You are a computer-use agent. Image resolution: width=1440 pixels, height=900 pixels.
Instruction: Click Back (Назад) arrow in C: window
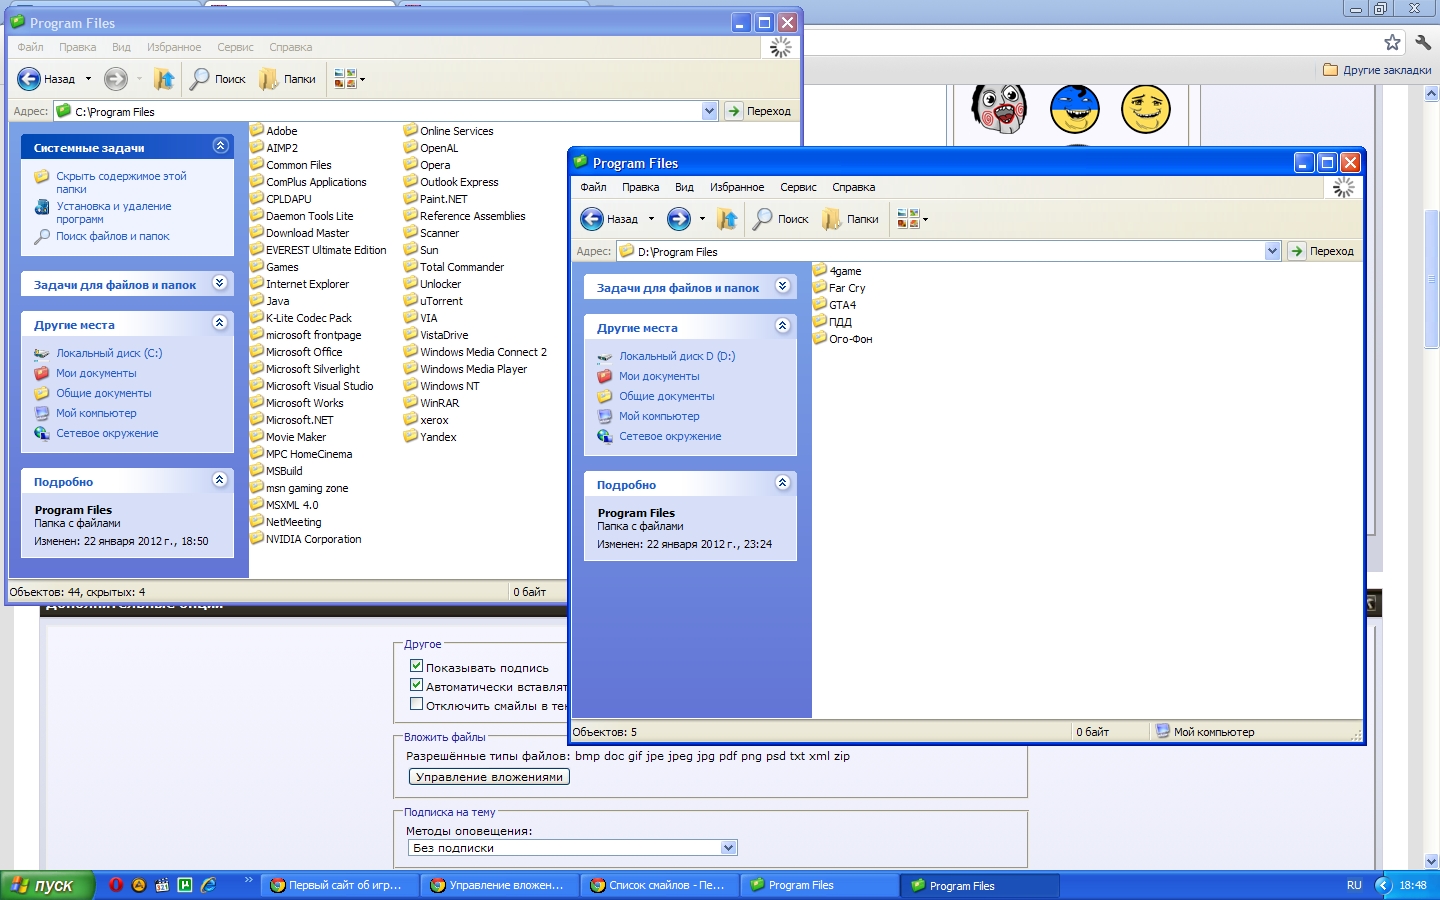pyautogui.click(x=30, y=79)
